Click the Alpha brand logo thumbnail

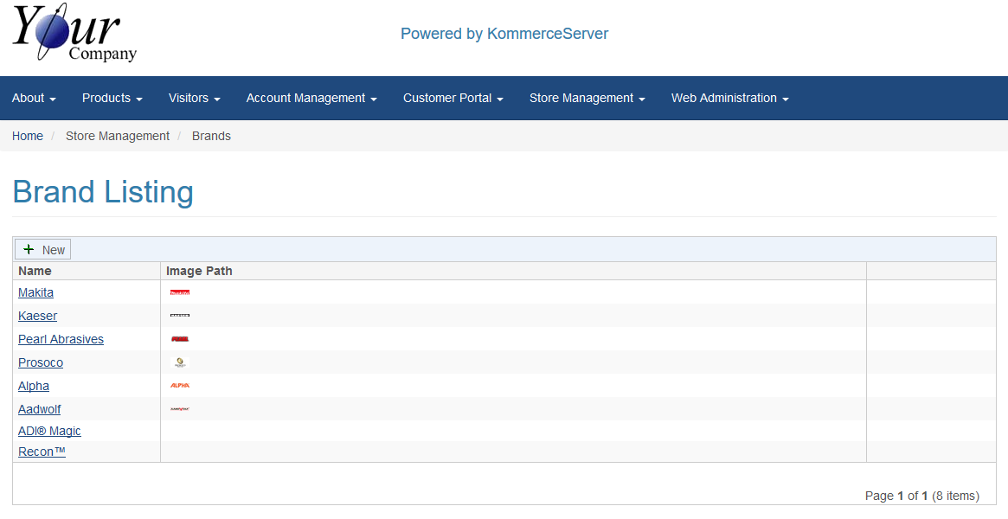(x=180, y=386)
